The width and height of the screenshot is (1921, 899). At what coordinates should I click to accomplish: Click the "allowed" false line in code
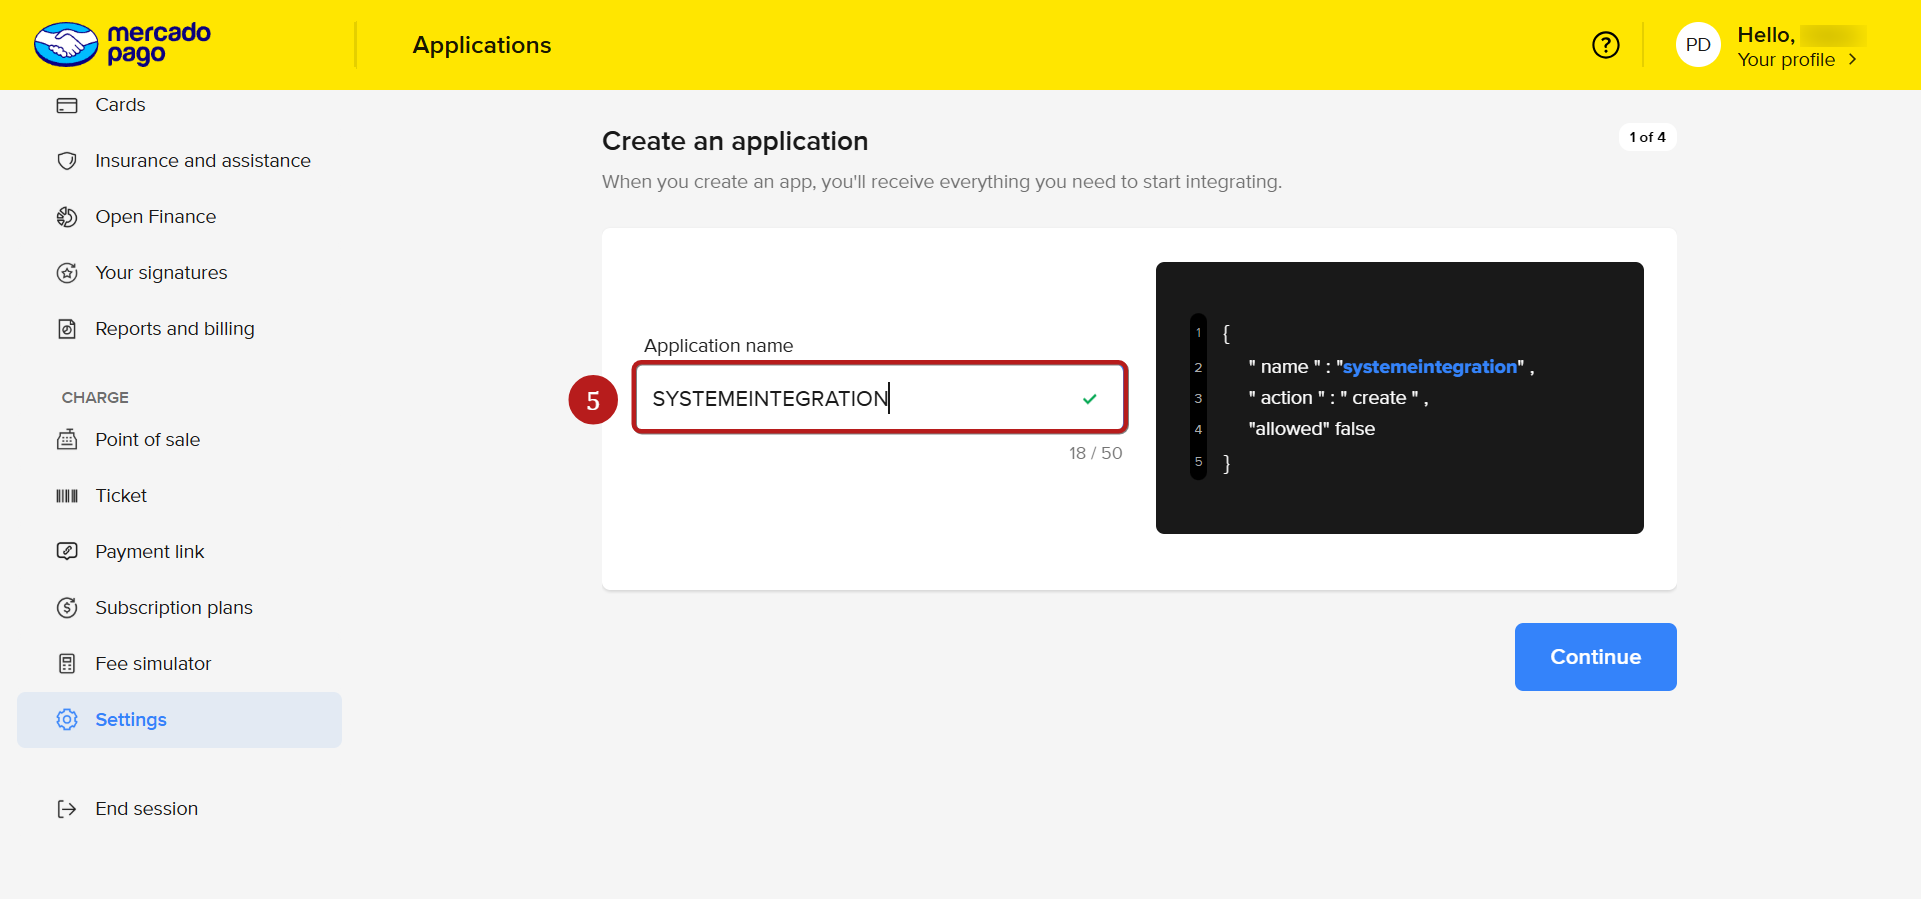coord(1311,429)
